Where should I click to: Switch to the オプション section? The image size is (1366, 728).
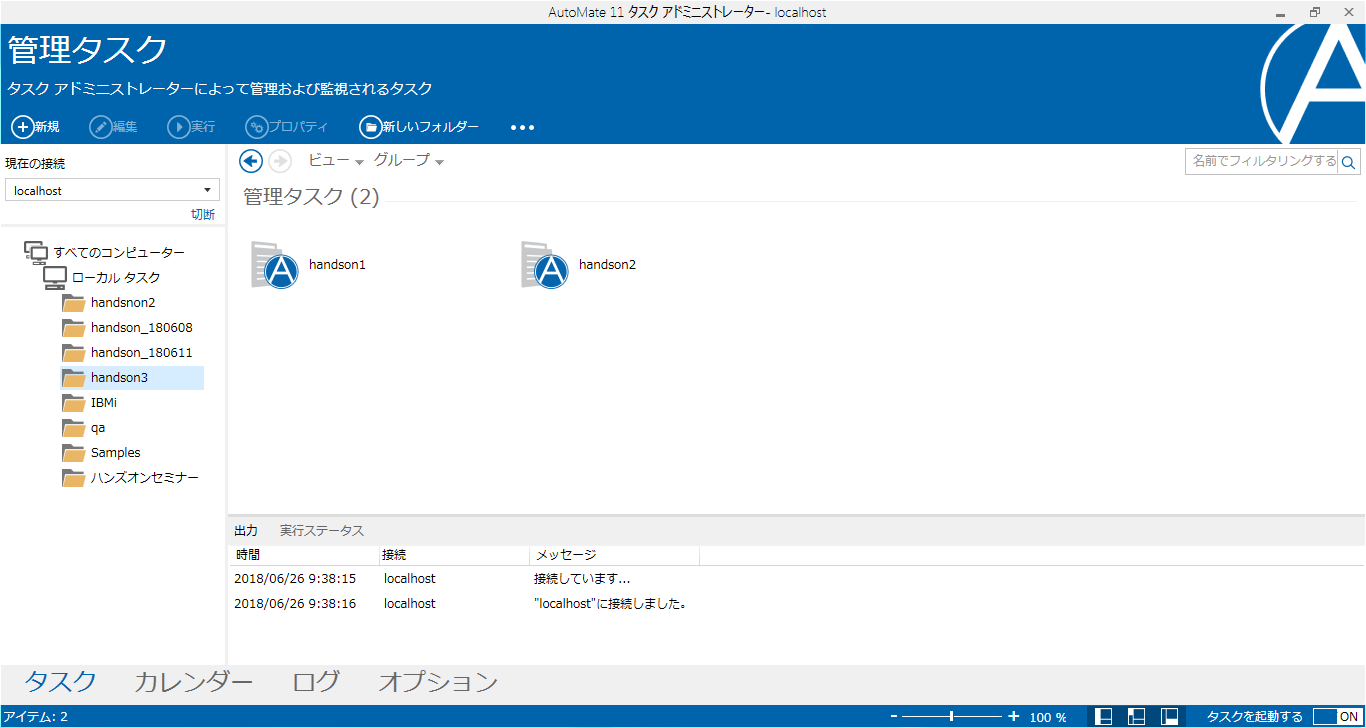438,682
